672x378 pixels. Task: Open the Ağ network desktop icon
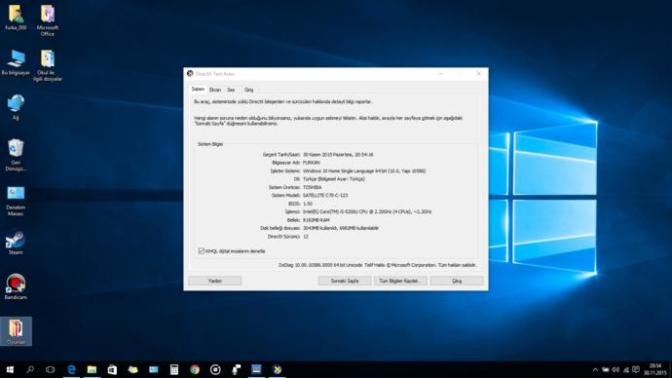[x=16, y=107]
